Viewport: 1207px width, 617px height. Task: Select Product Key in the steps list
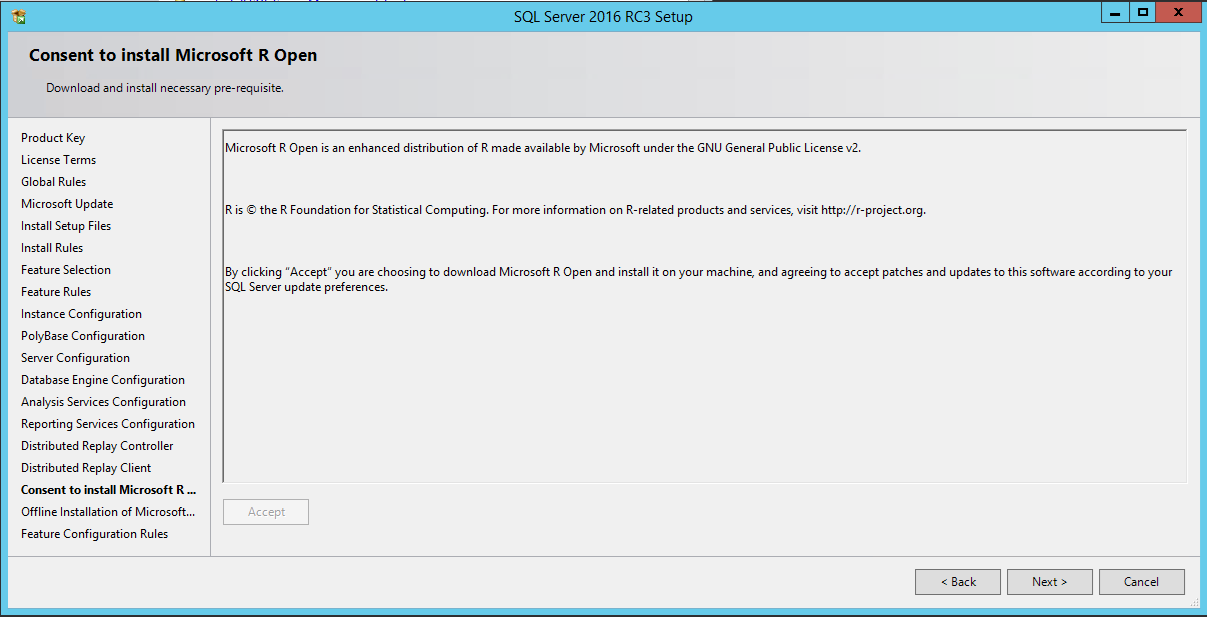[53, 138]
